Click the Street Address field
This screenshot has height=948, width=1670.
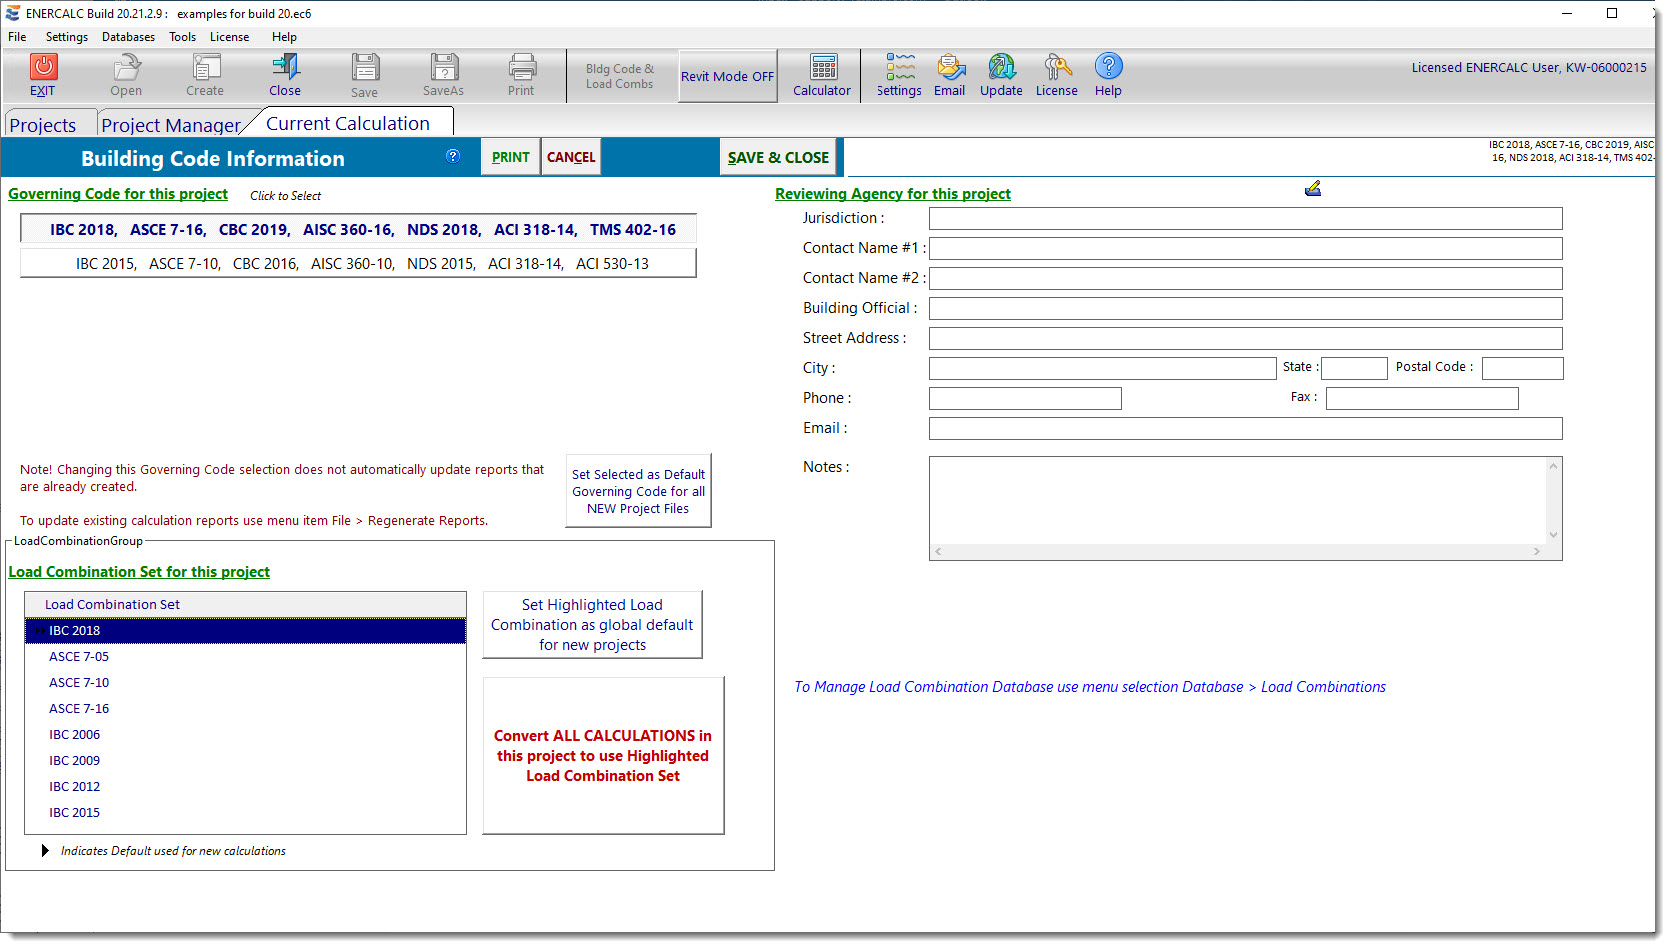[1245, 338]
